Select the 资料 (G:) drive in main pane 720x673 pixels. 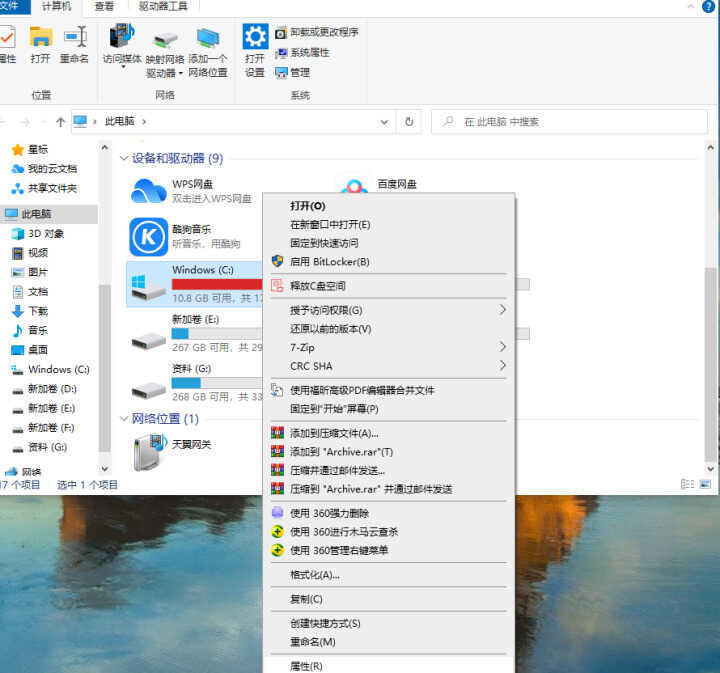pos(195,382)
